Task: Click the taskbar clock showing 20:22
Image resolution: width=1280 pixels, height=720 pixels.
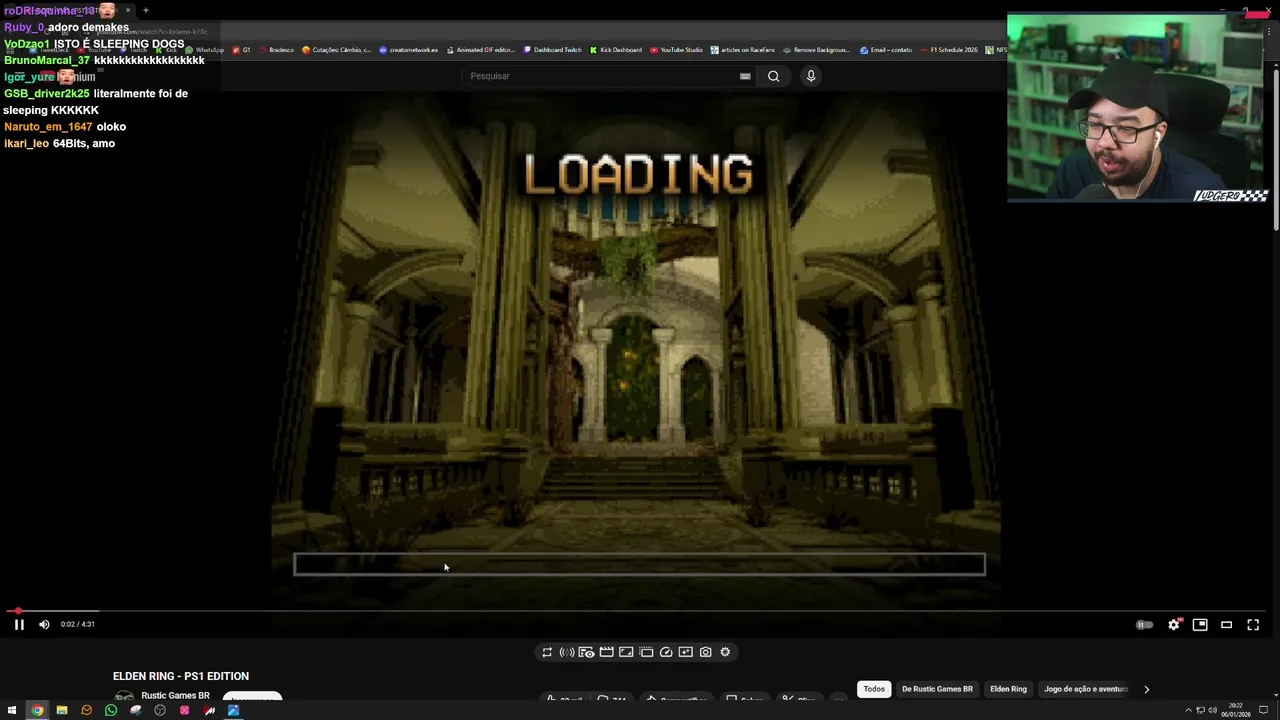Action: coord(1238,711)
